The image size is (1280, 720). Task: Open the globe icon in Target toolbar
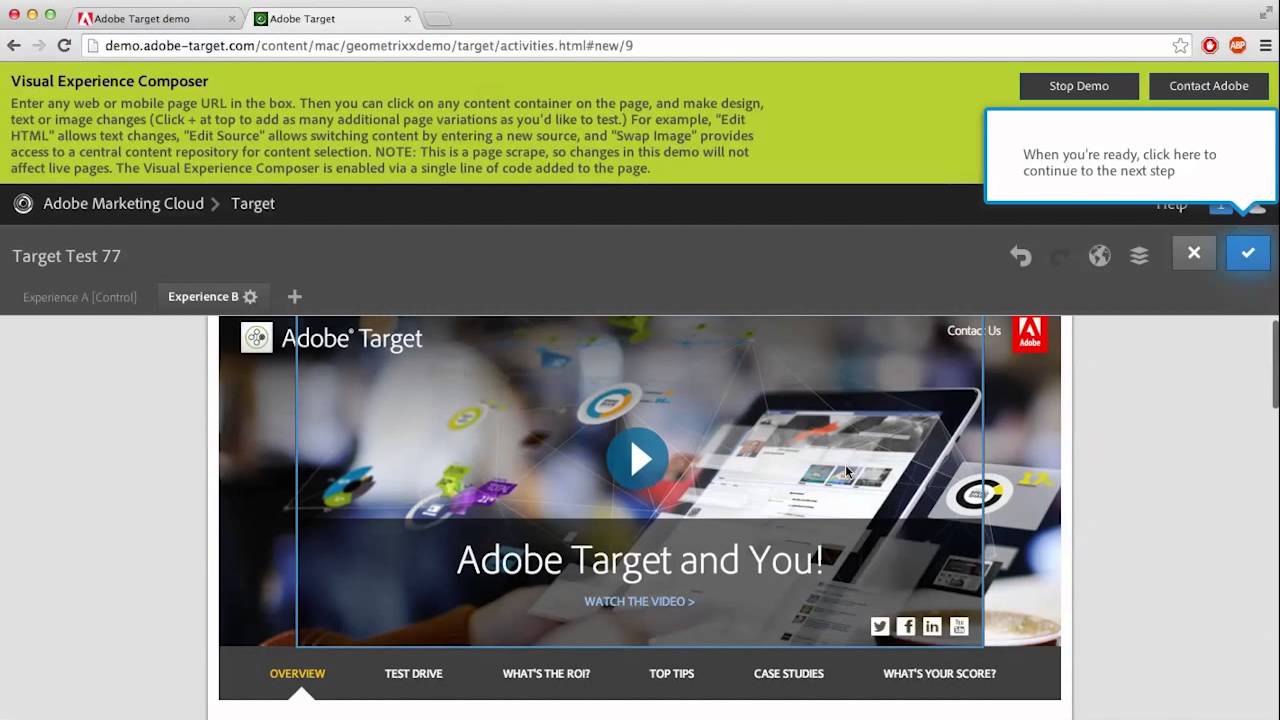click(1100, 256)
